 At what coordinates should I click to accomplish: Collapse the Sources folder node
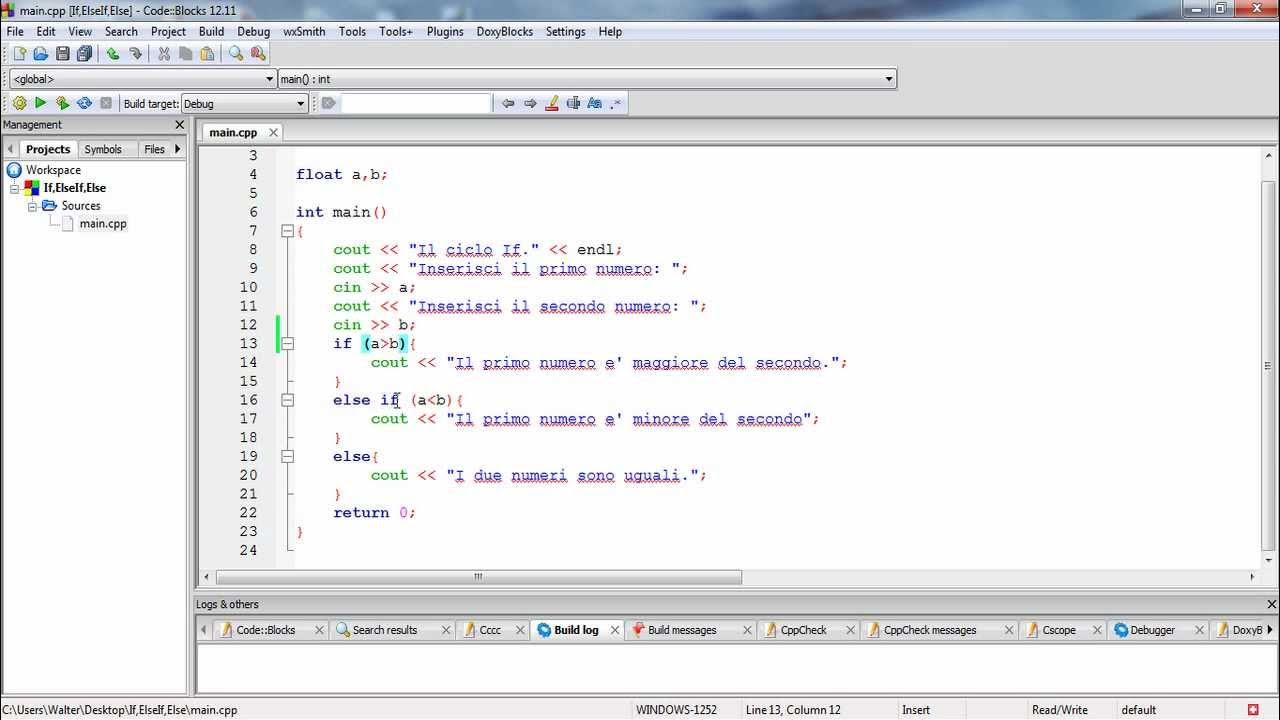click(x=32, y=205)
